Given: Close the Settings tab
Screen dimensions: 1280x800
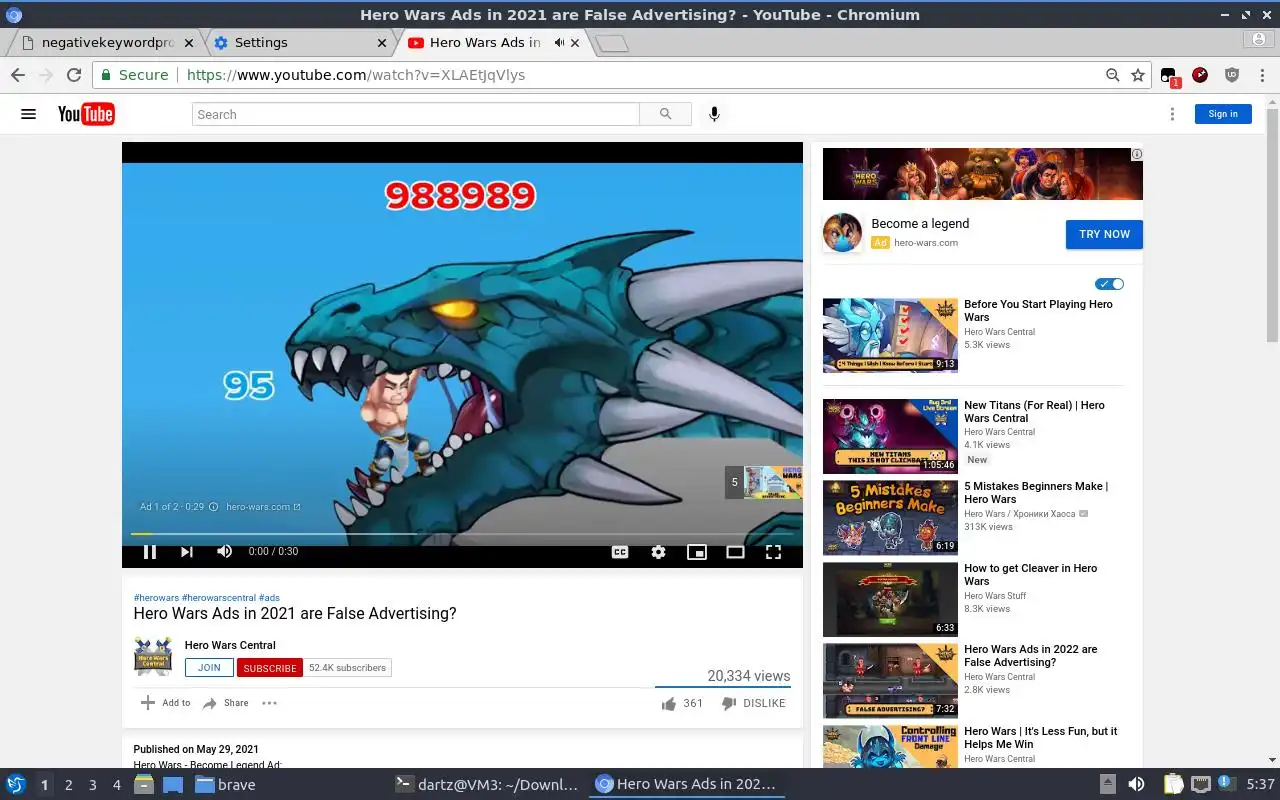Looking at the screenshot, I should pos(382,43).
